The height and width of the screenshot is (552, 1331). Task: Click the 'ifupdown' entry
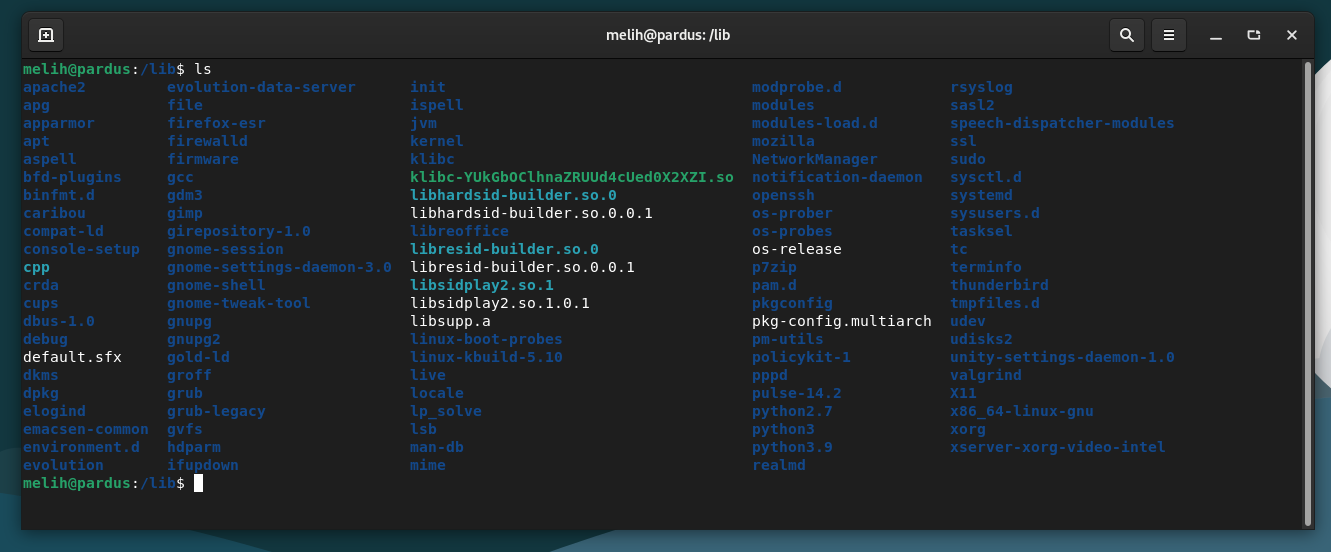[x=203, y=465]
